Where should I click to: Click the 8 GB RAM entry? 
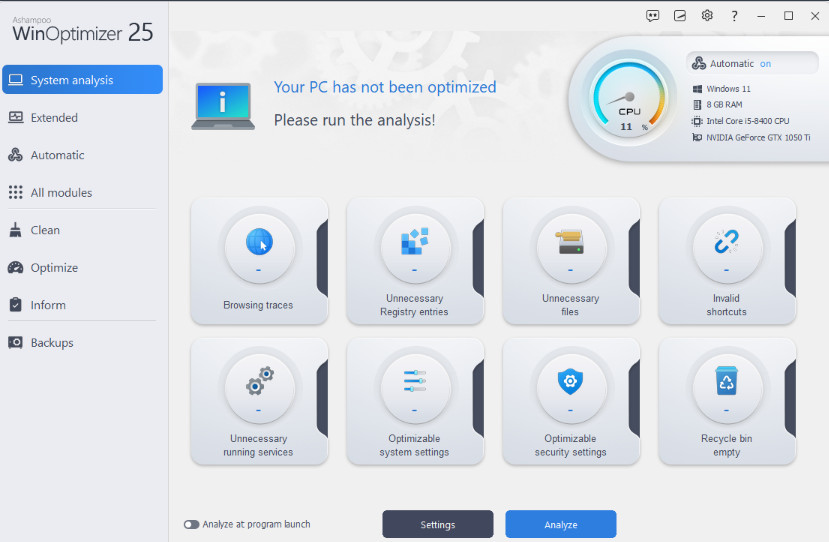[x=717, y=105]
